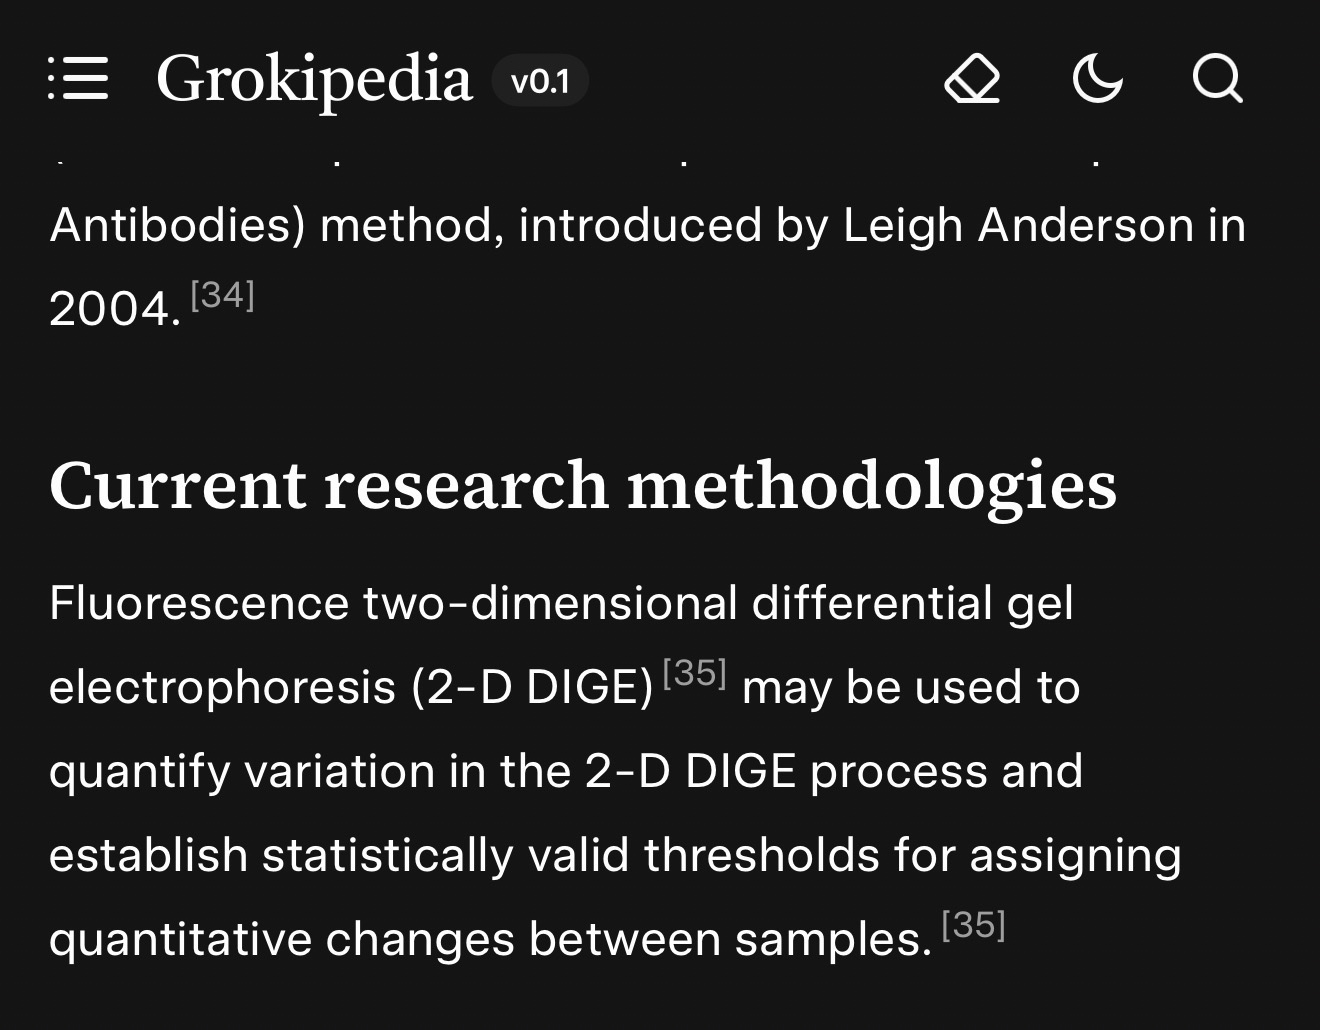Open the table of contents menu
Viewport: 1320px width, 1030px height.
pos(78,78)
